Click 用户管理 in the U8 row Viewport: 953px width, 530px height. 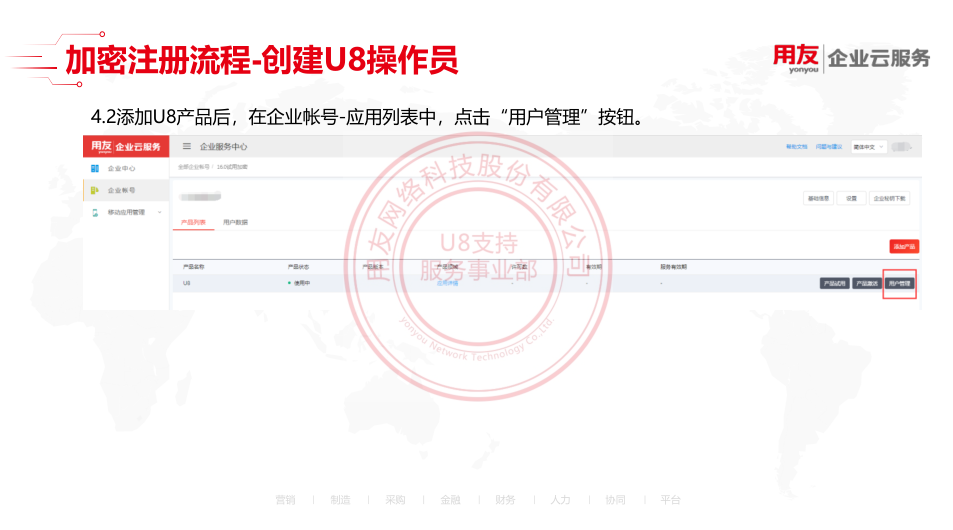click(899, 283)
